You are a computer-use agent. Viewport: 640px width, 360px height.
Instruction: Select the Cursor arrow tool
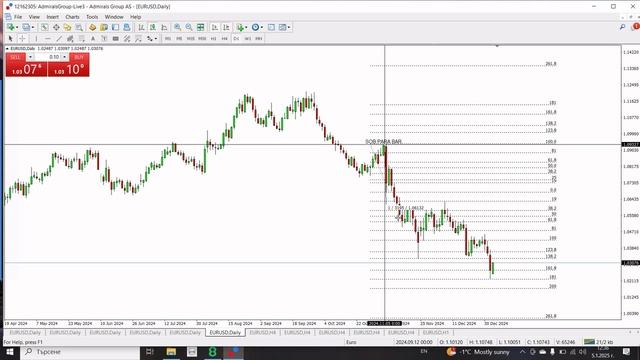coord(11,38)
